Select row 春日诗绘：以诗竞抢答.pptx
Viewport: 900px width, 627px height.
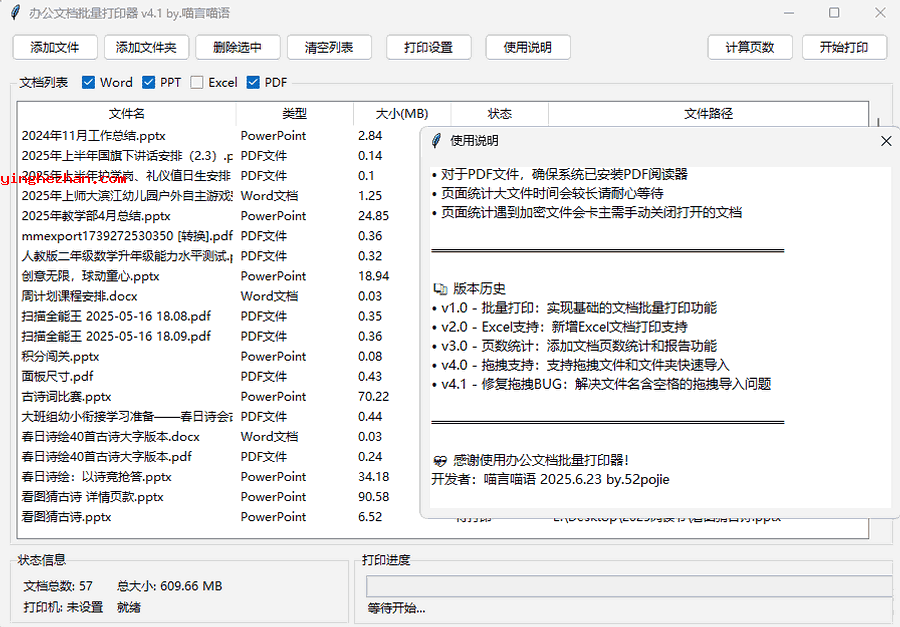point(219,477)
